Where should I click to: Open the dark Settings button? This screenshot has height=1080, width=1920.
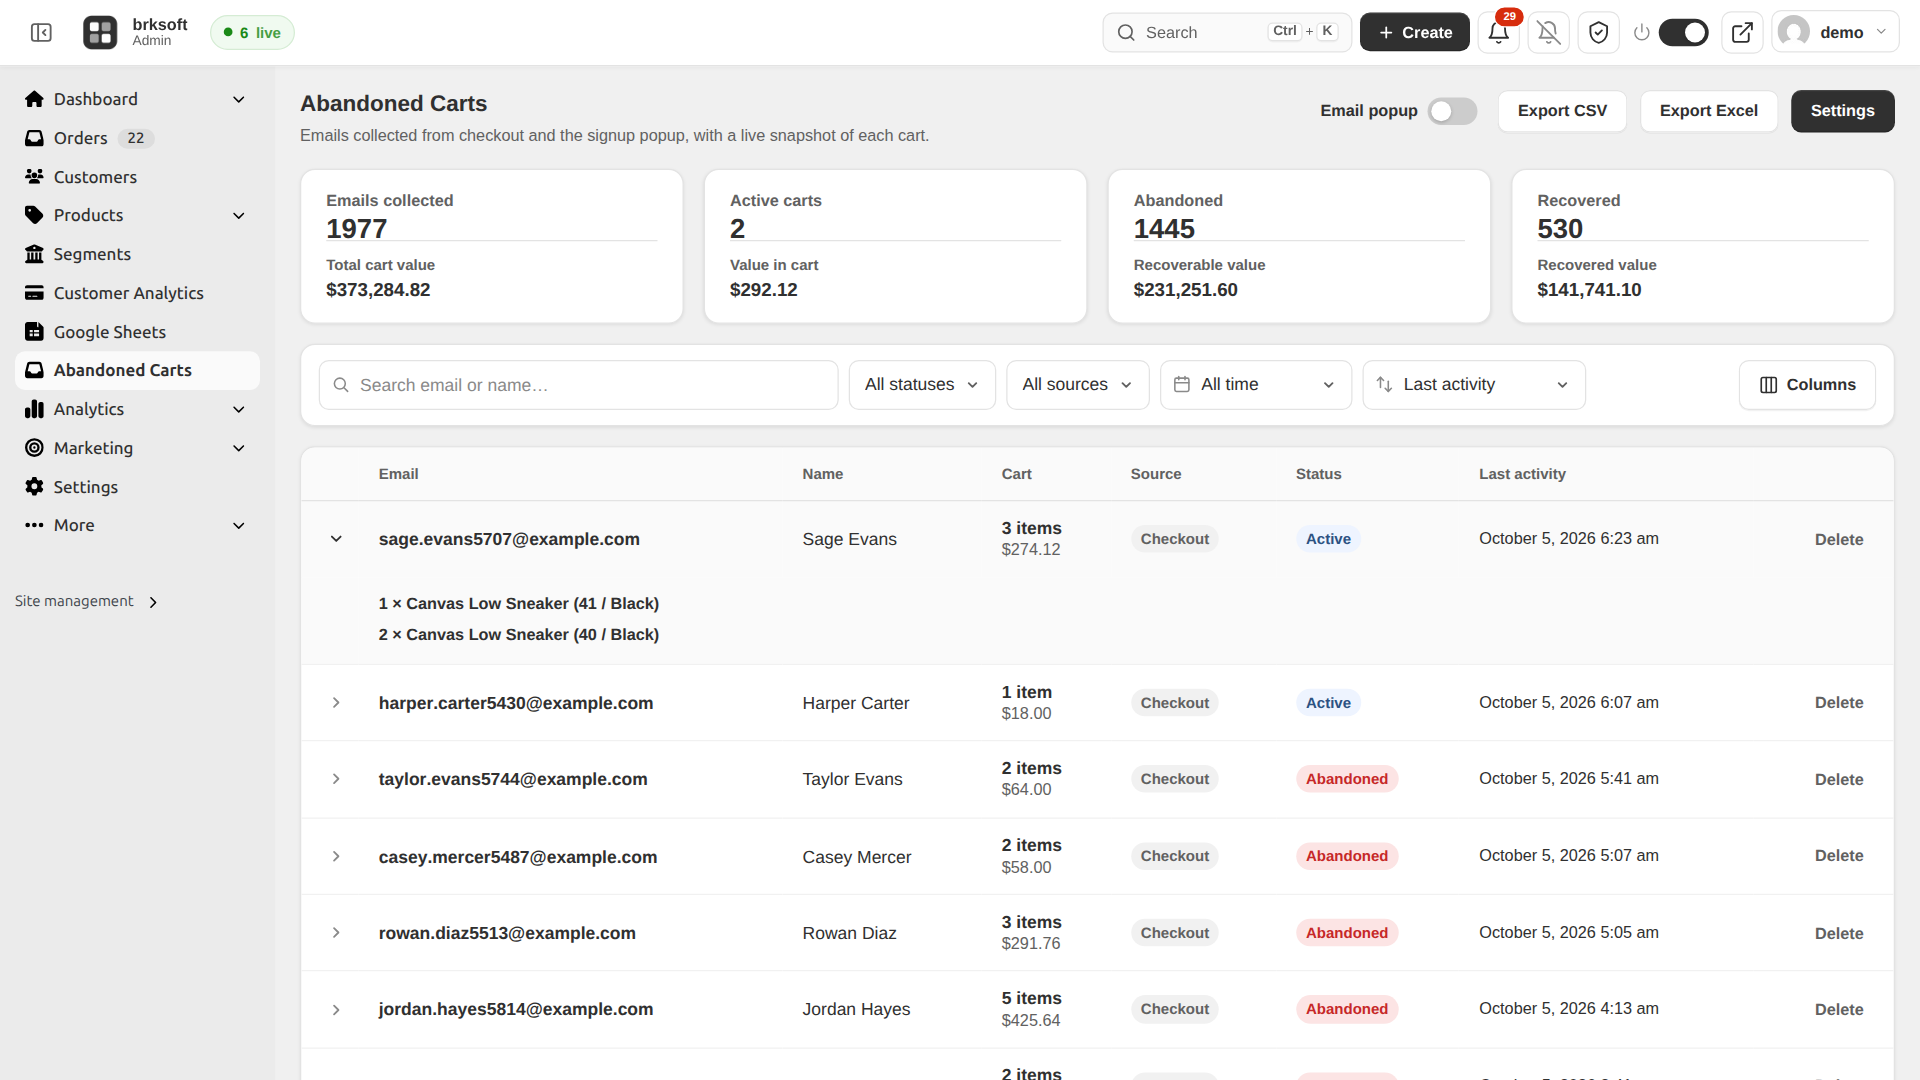[x=1842, y=111]
